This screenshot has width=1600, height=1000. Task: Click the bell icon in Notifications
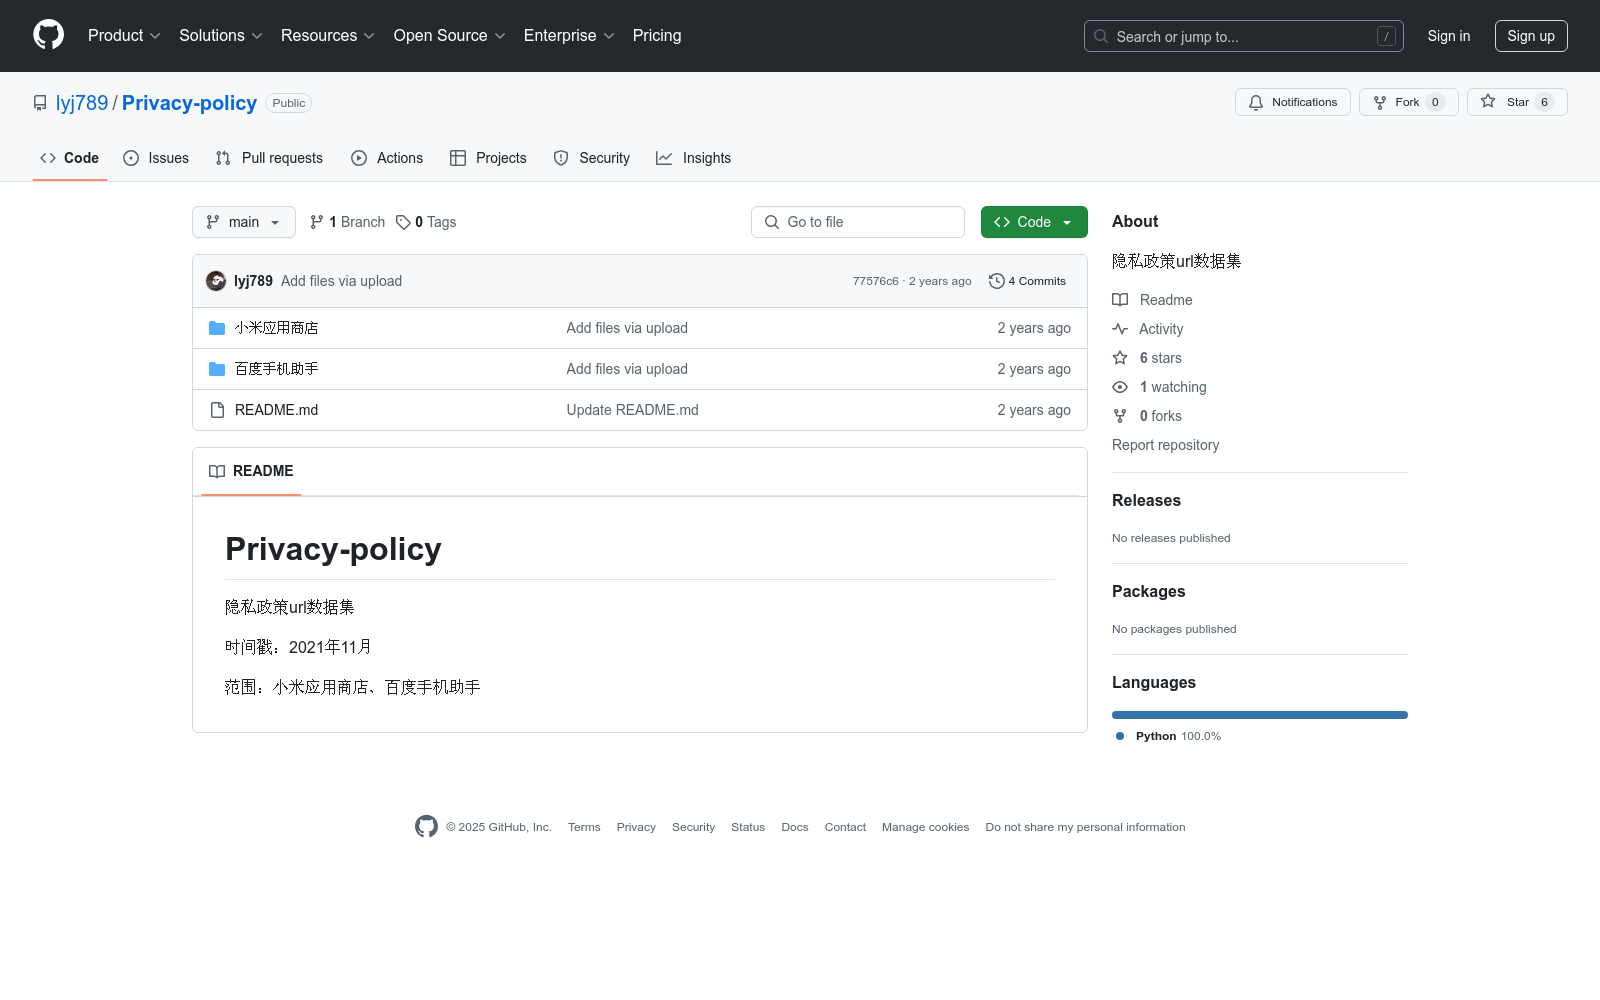1256,102
